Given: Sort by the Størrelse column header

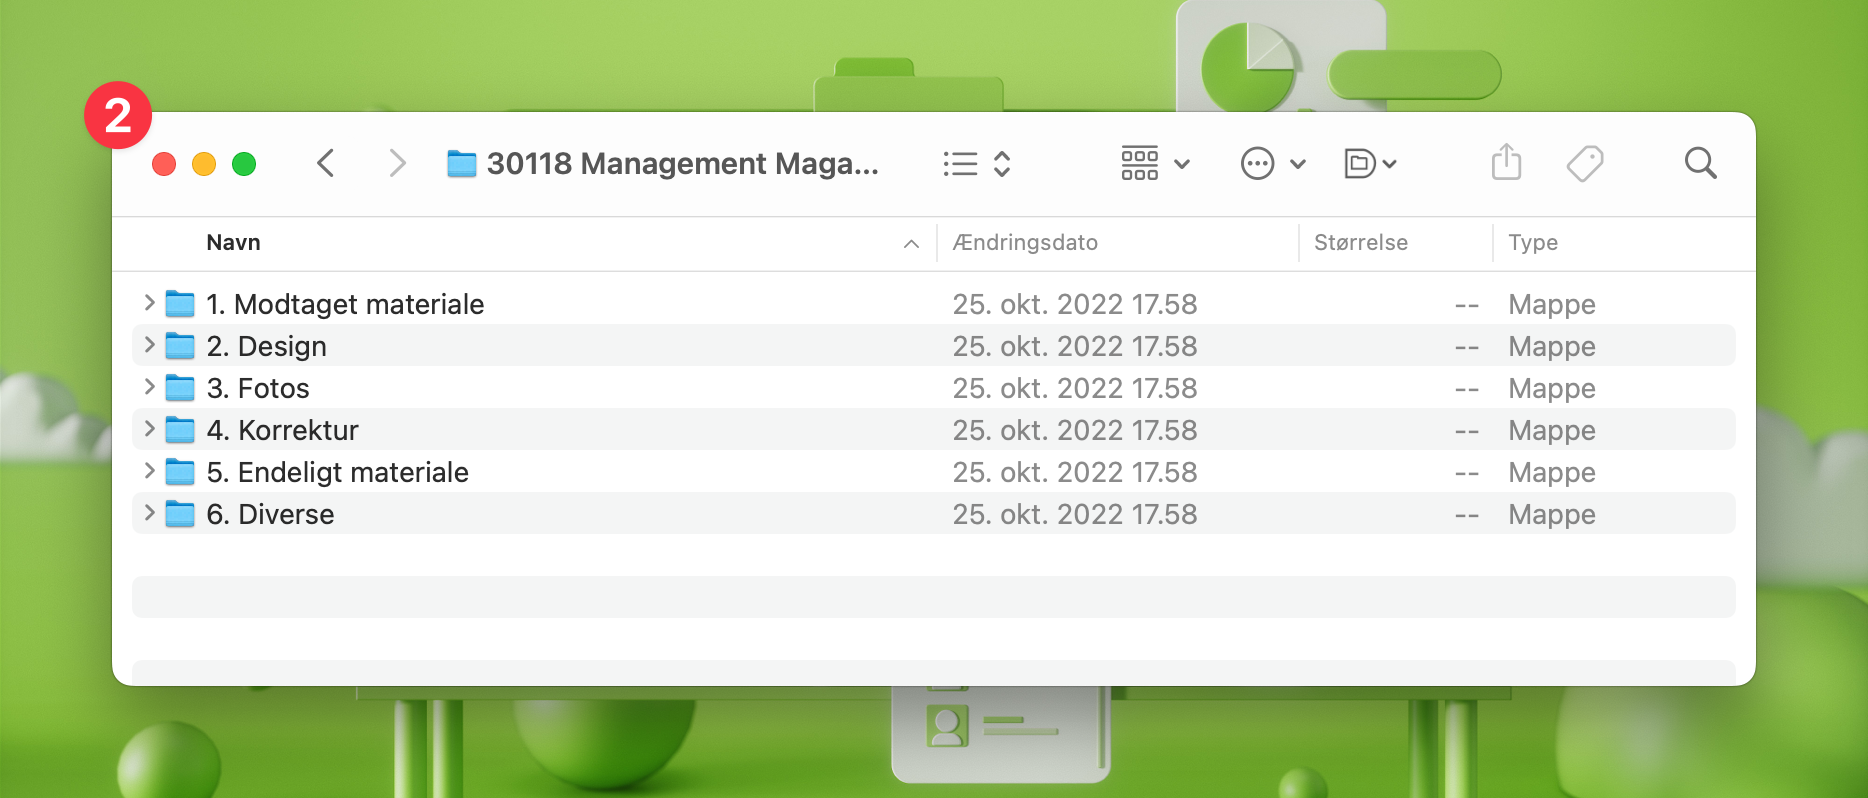Looking at the screenshot, I should [x=1360, y=243].
